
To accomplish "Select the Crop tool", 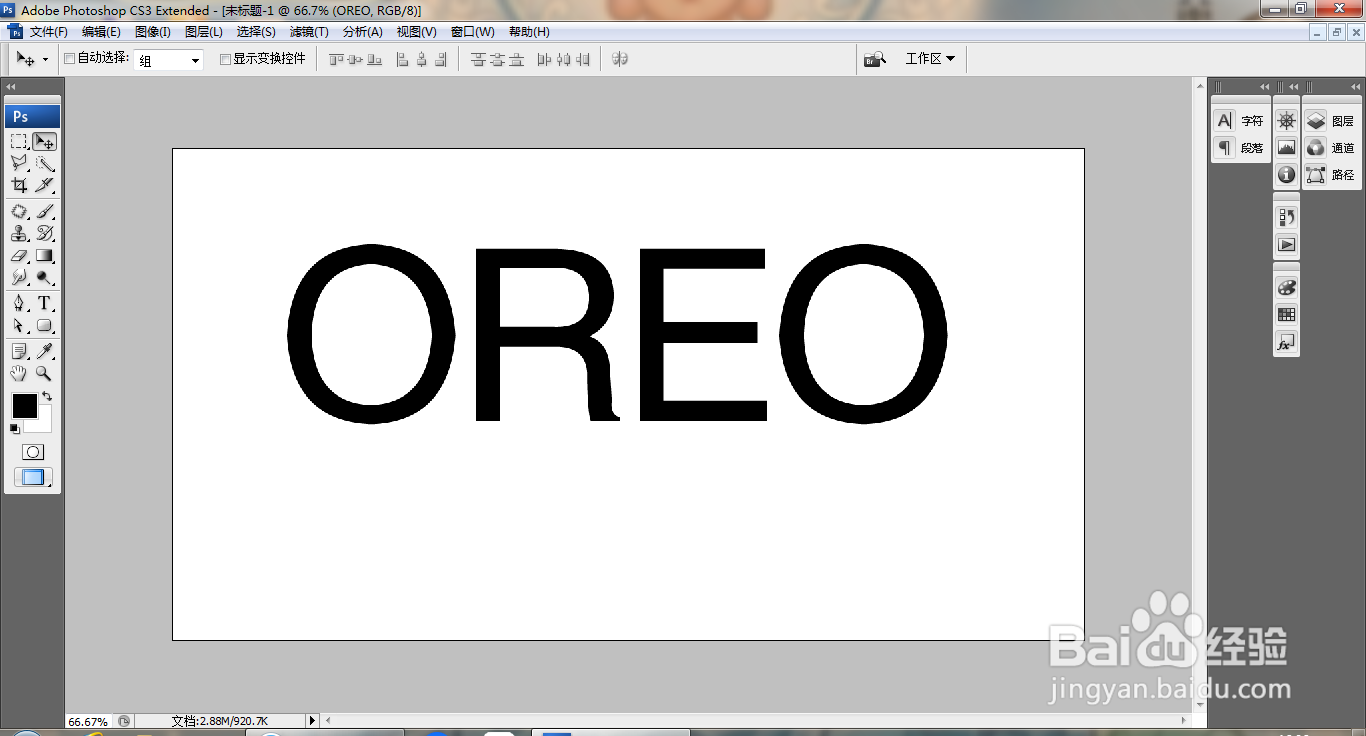I will click(x=19, y=185).
